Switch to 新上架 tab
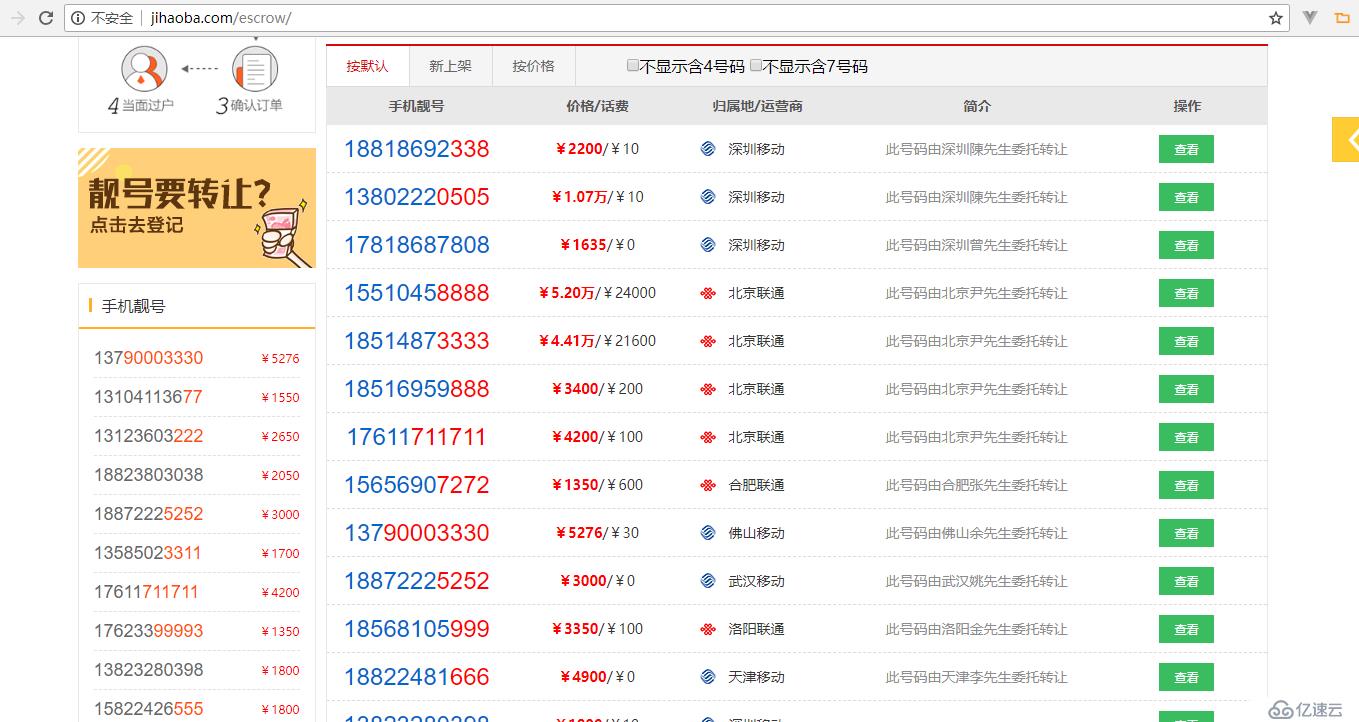The image size is (1359, 722). [450, 66]
